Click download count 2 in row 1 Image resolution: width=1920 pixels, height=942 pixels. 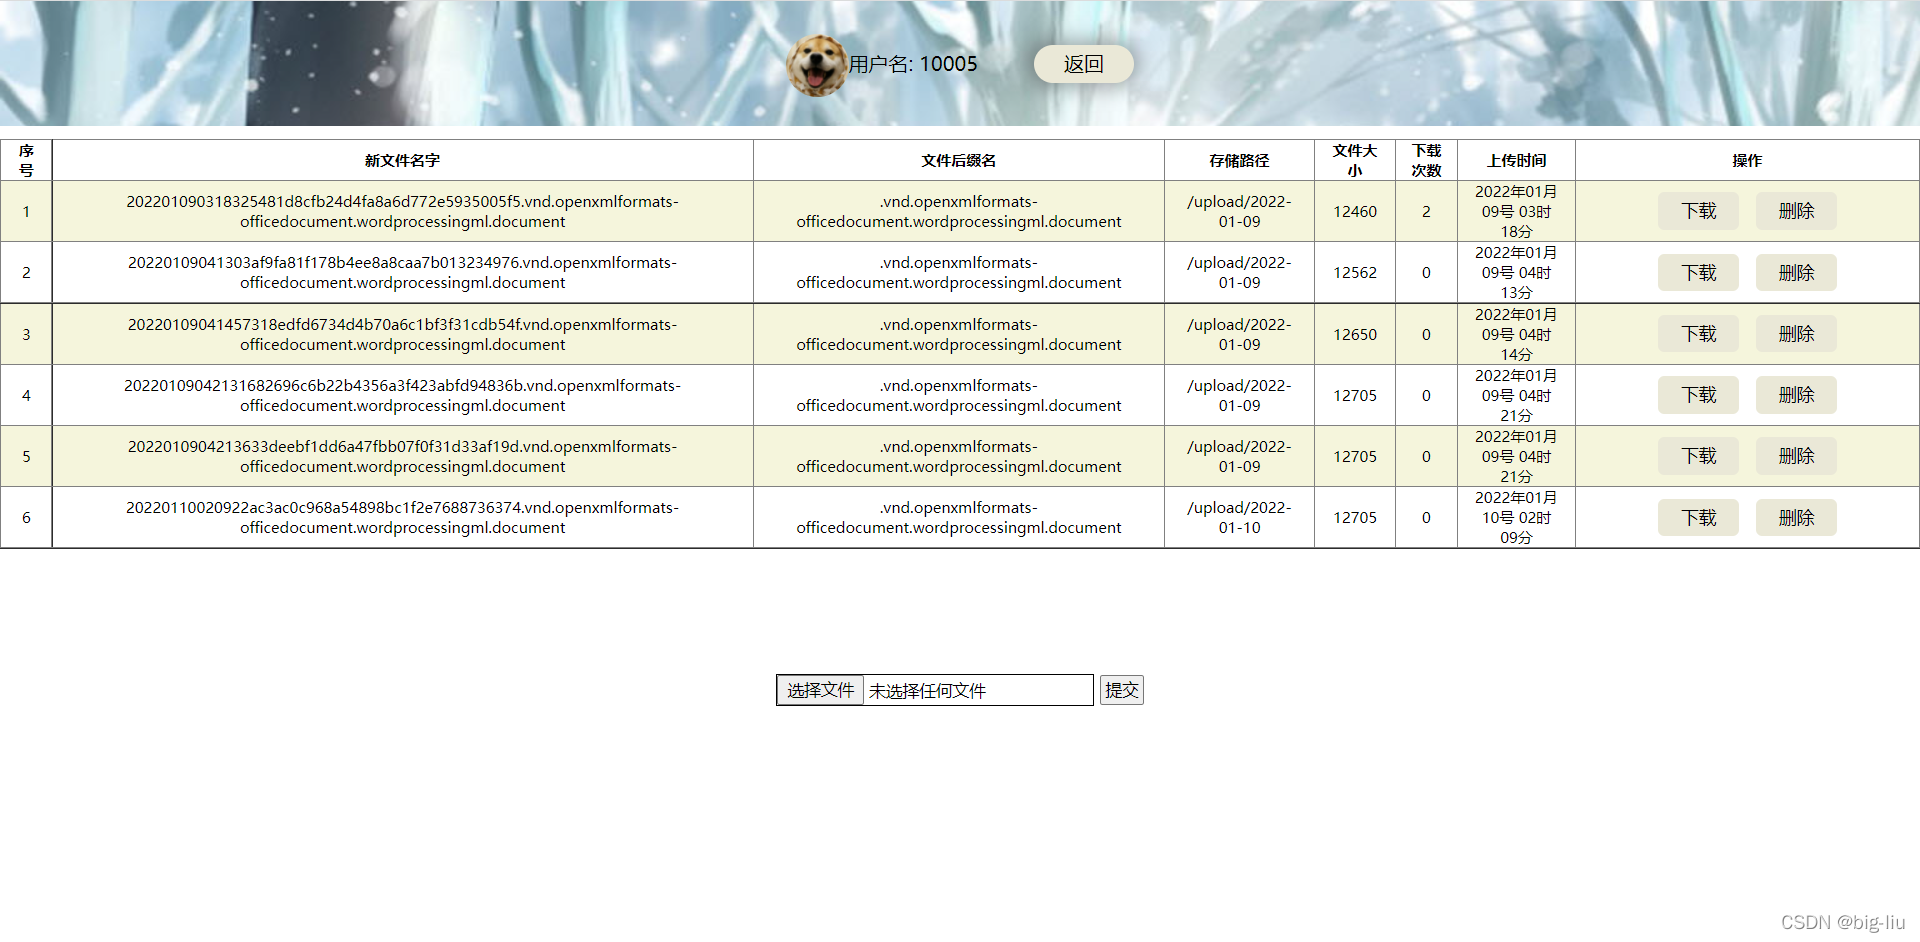pyautogui.click(x=1426, y=211)
